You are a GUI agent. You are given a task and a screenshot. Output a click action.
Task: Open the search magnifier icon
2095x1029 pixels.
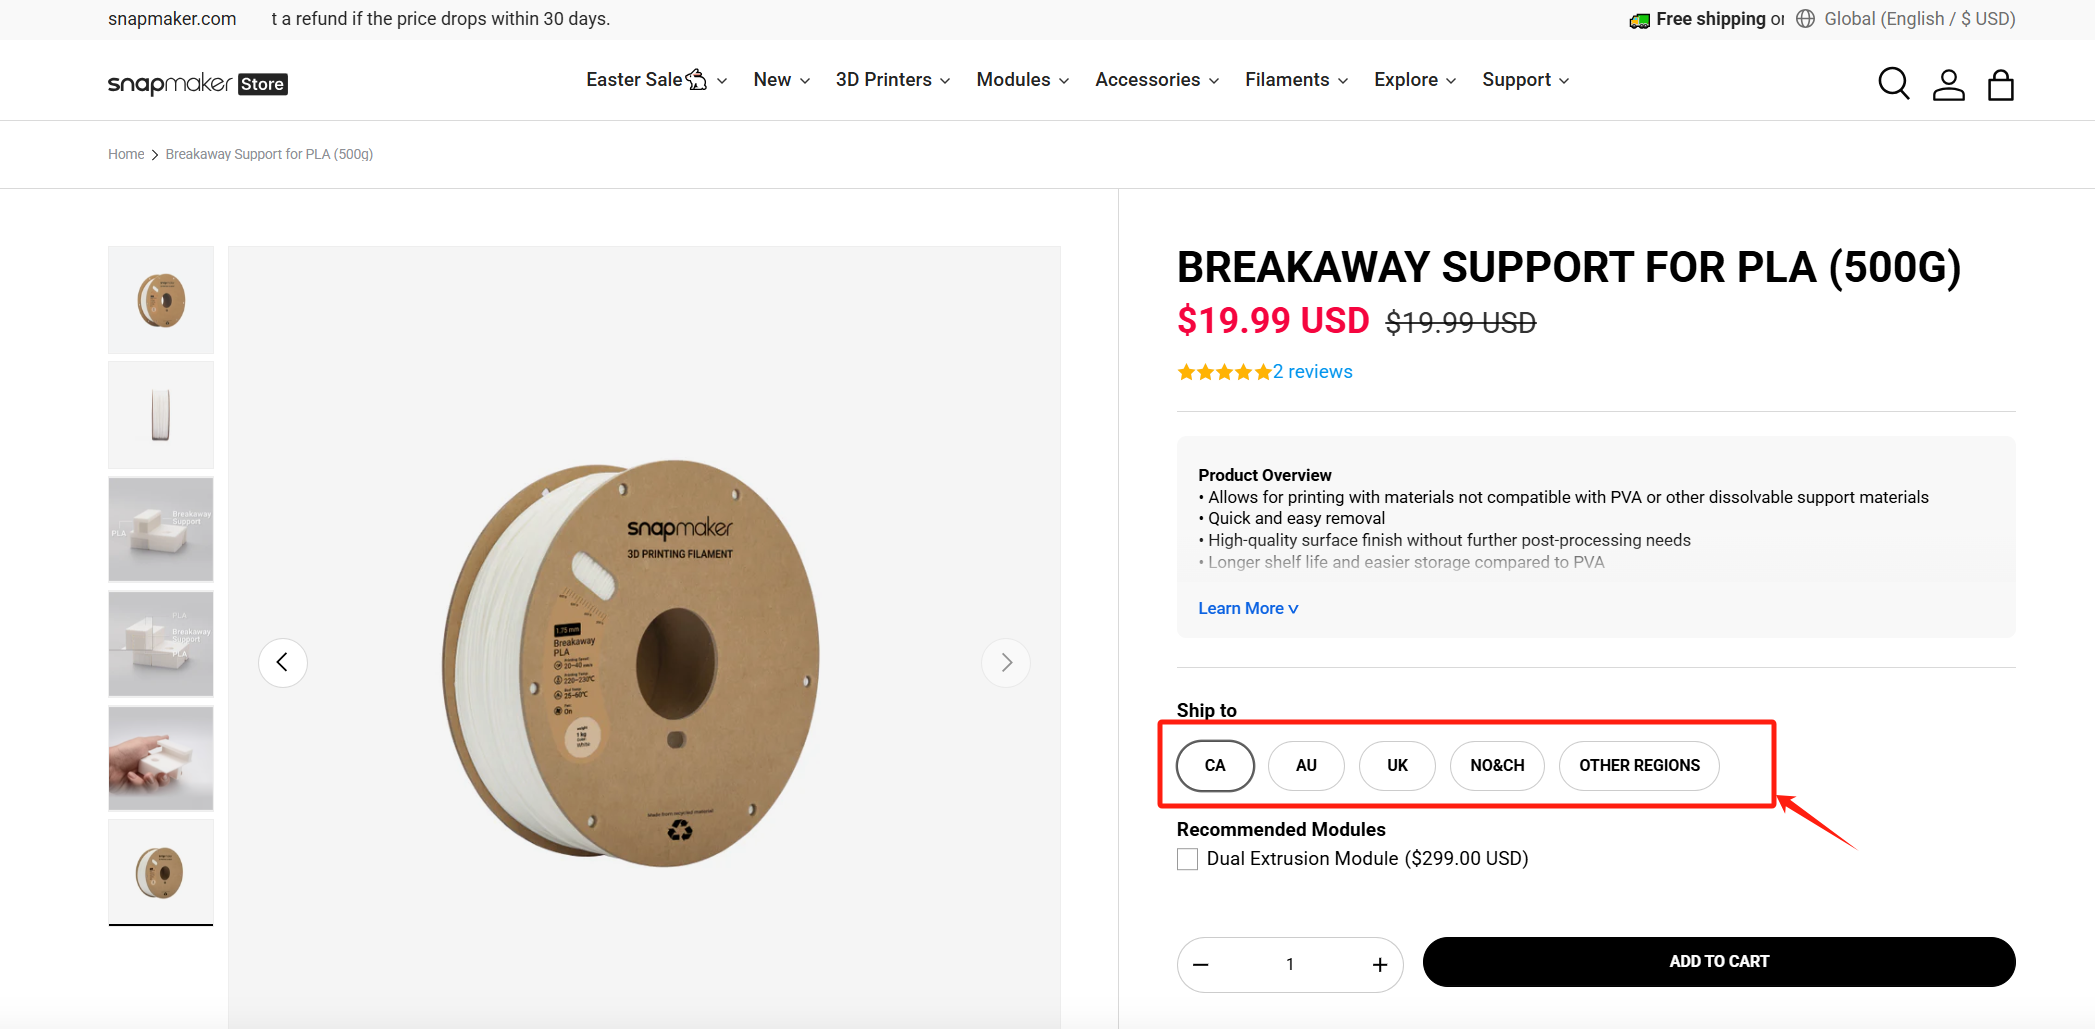click(1893, 83)
